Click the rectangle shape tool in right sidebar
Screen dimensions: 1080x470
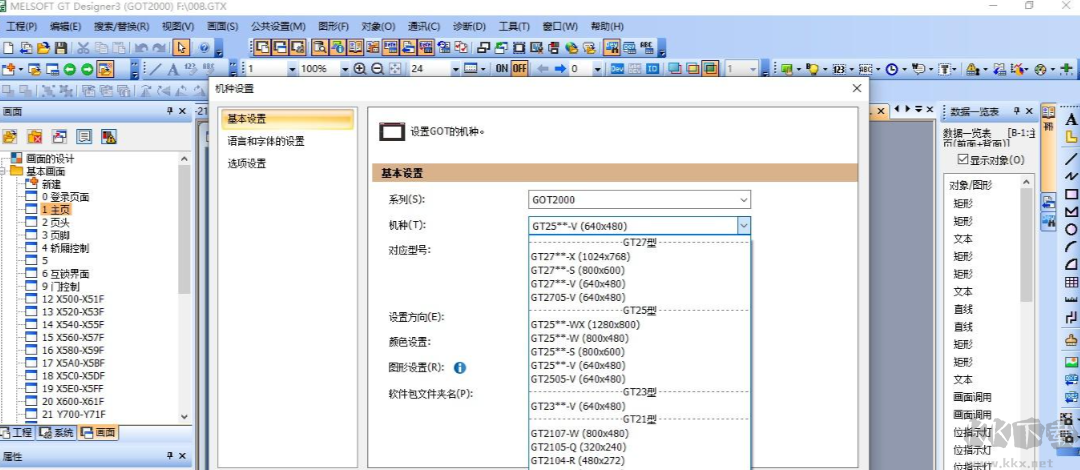(1071, 194)
